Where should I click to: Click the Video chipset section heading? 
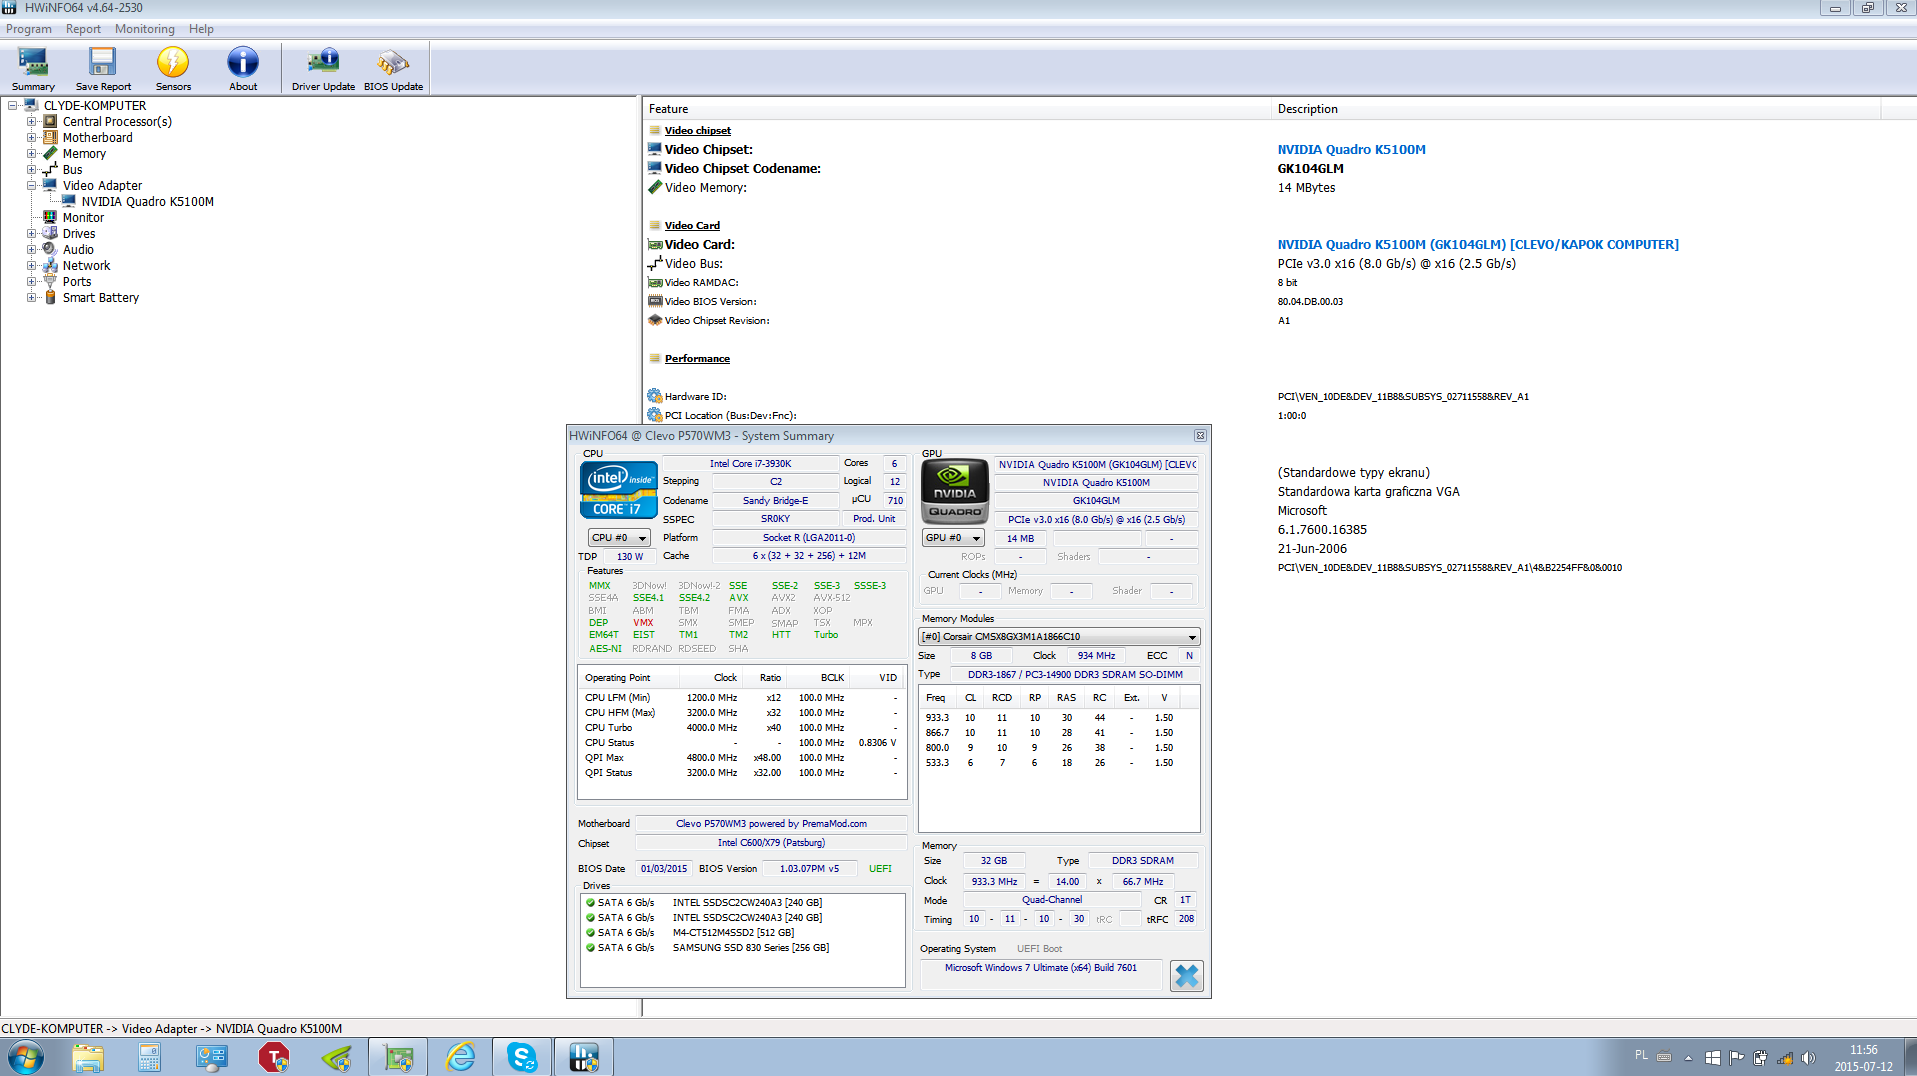pos(697,130)
